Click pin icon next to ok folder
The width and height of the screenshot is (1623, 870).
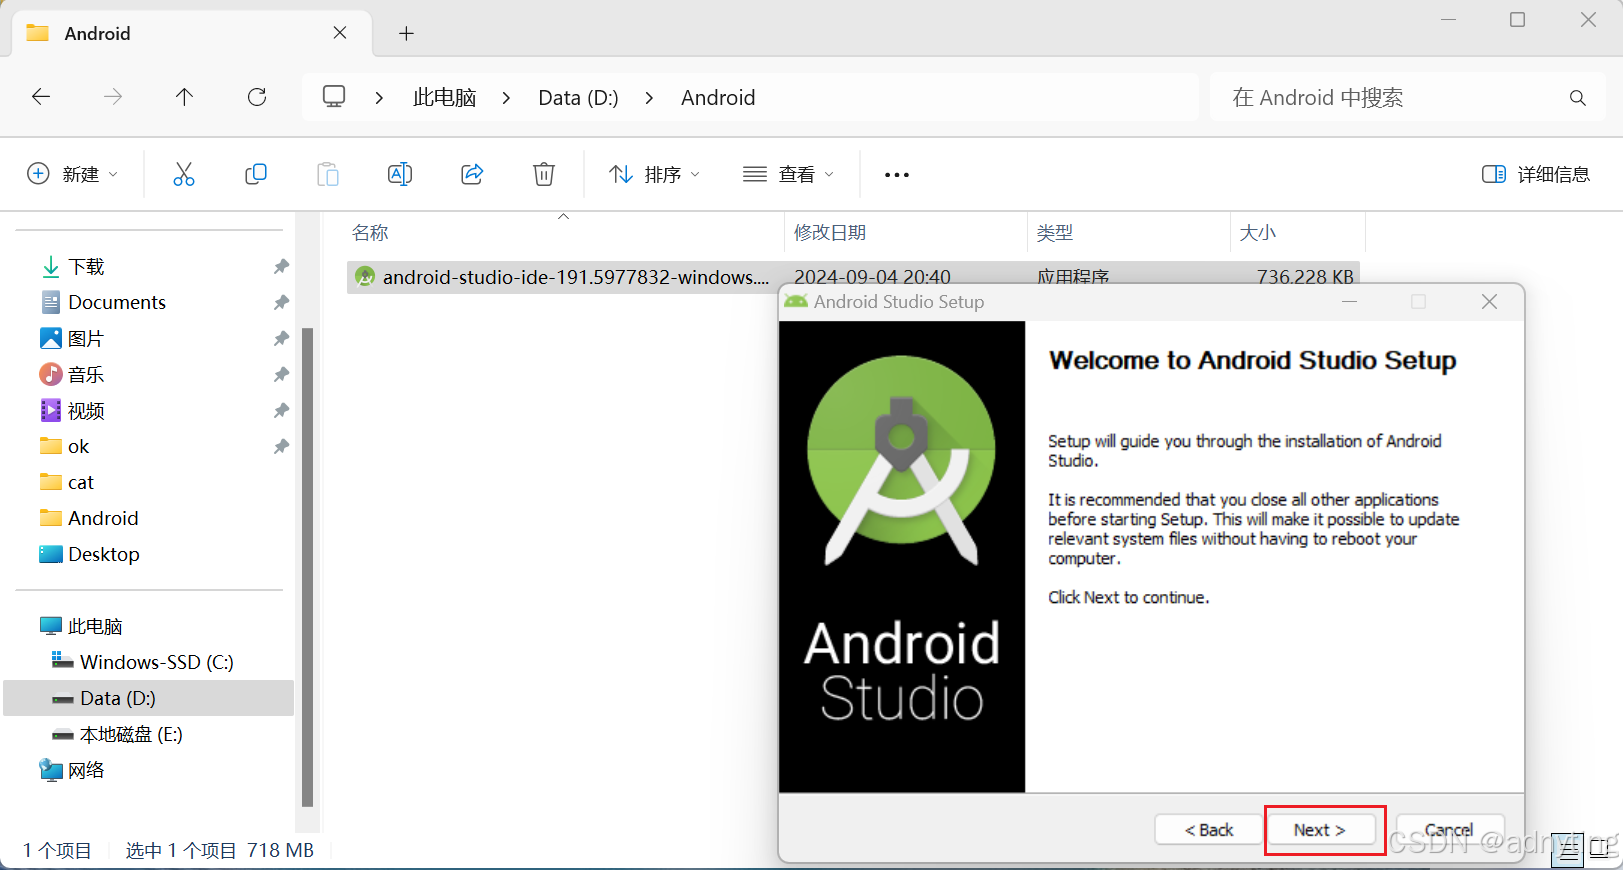coord(281,447)
